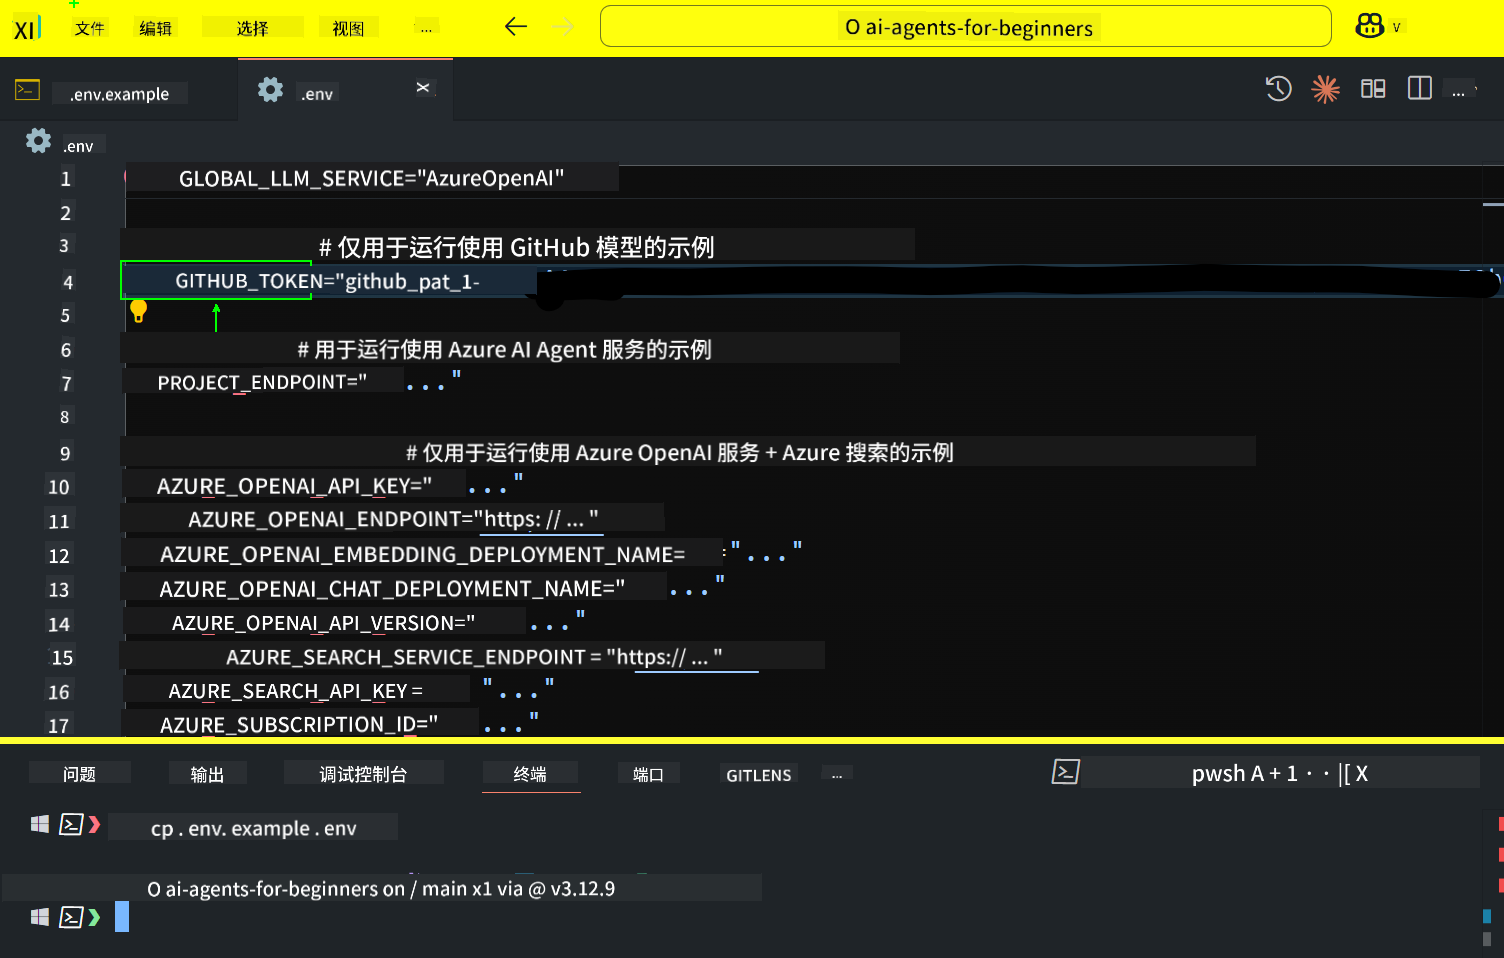Image resolution: width=1504 pixels, height=958 pixels.
Task: Expand the Copilot dropdown chevron
Action: pyautogui.click(x=1397, y=27)
